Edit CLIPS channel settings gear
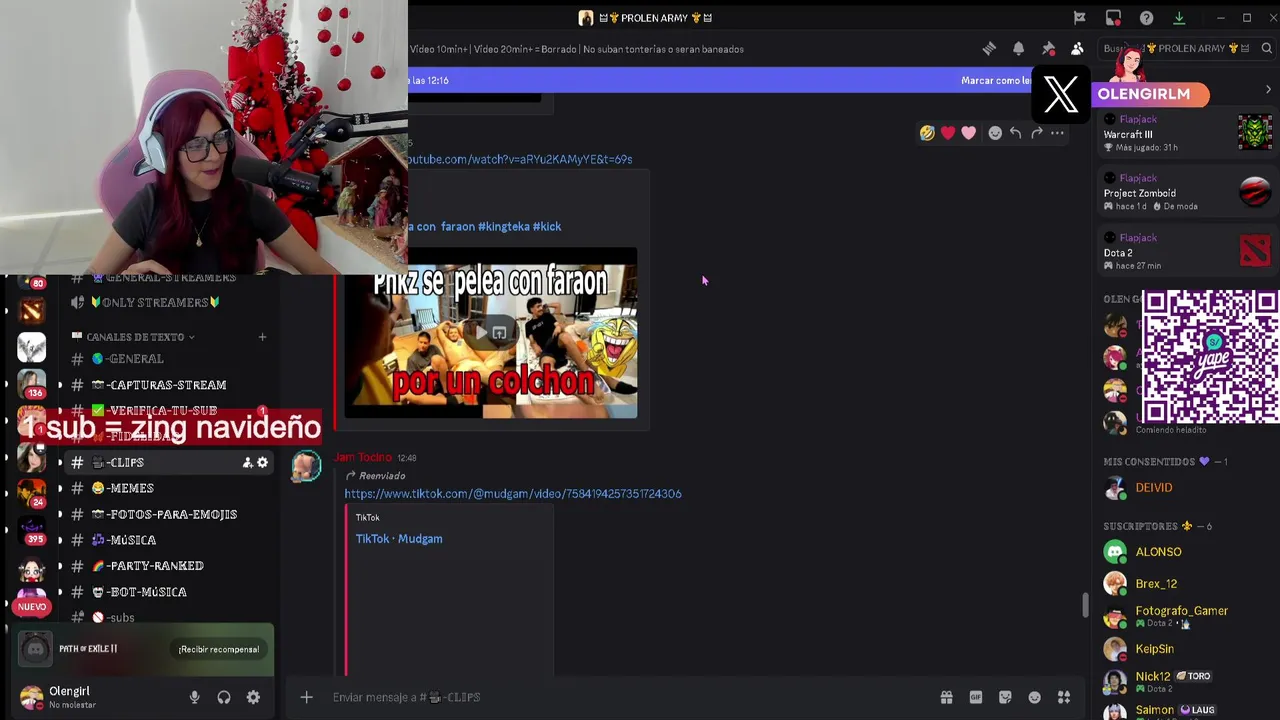Viewport: 1280px width, 720px height. (x=262, y=462)
